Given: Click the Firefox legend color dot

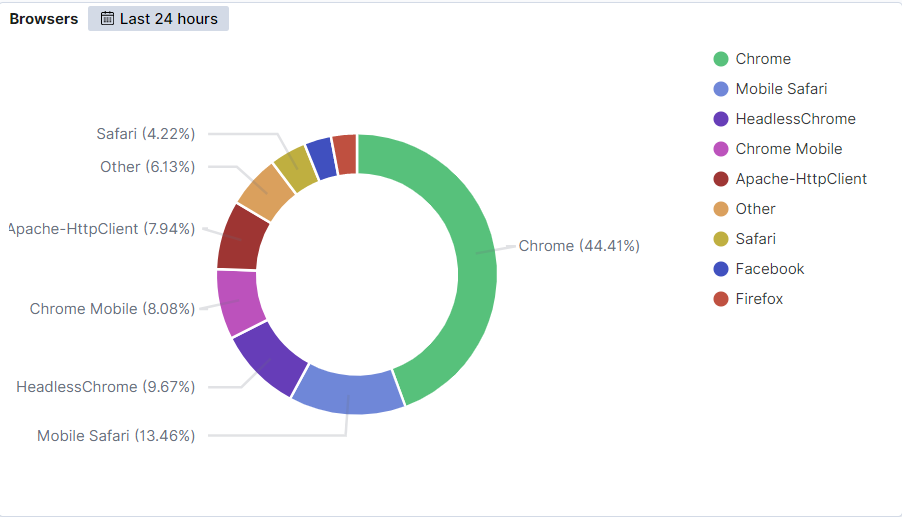Looking at the screenshot, I should [720, 299].
